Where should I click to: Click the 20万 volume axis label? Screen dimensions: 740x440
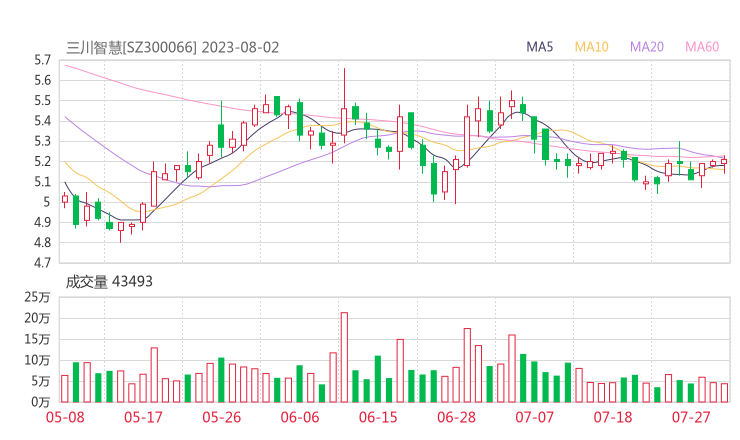[x=37, y=319]
